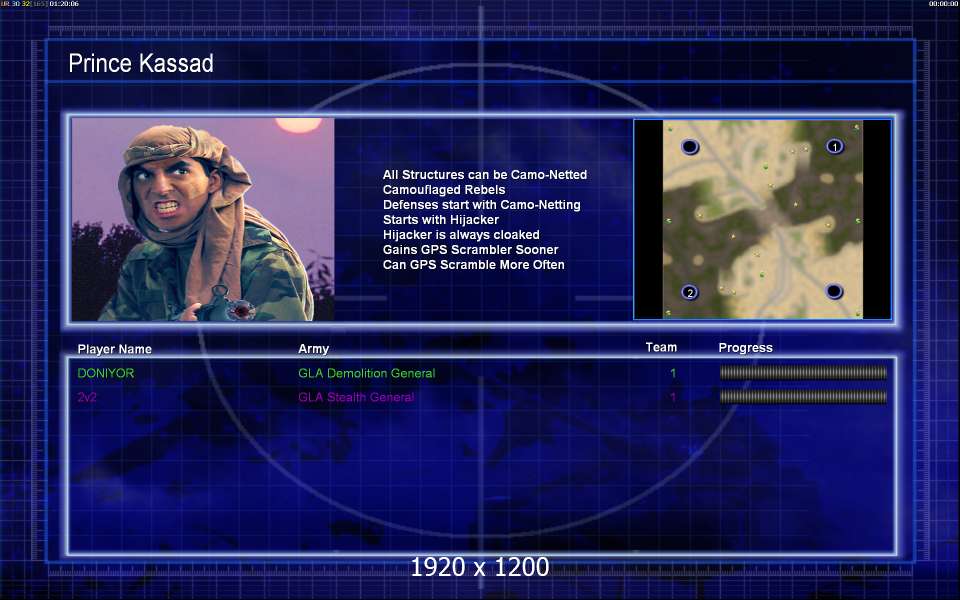Click the 'Camouflaged Rebels' line

pos(444,190)
